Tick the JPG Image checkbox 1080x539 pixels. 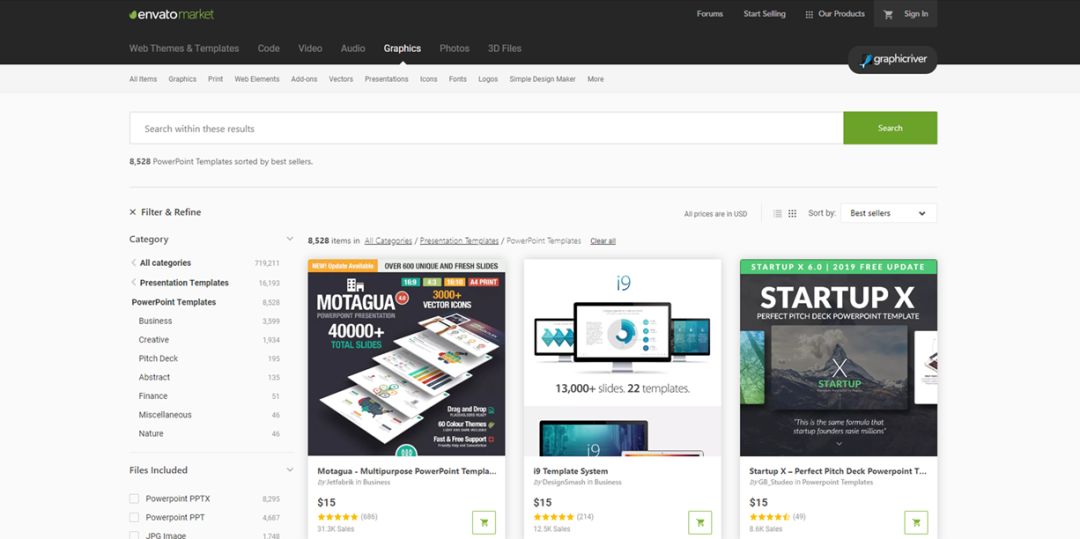coord(134,535)
